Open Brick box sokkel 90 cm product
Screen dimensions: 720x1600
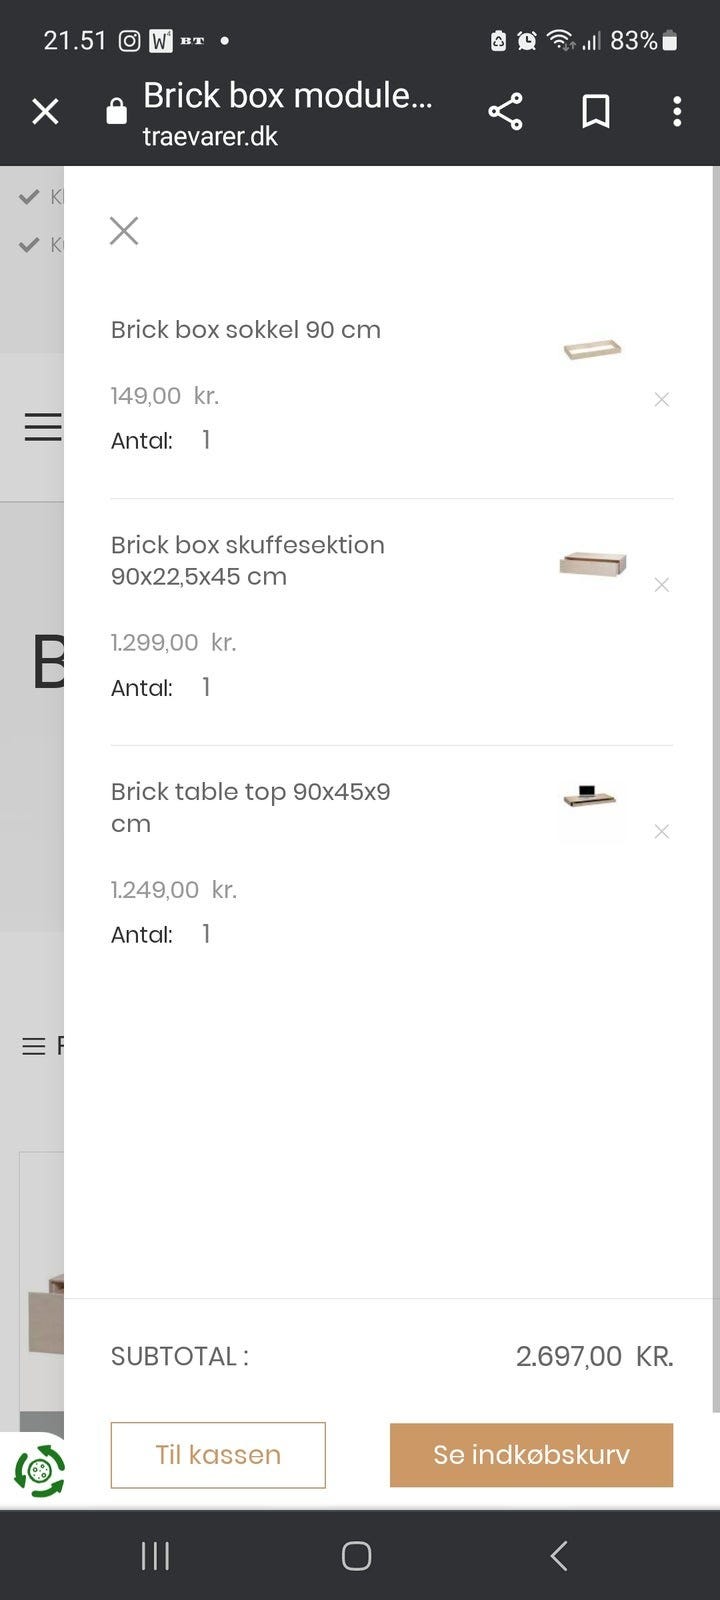[246, 330]
